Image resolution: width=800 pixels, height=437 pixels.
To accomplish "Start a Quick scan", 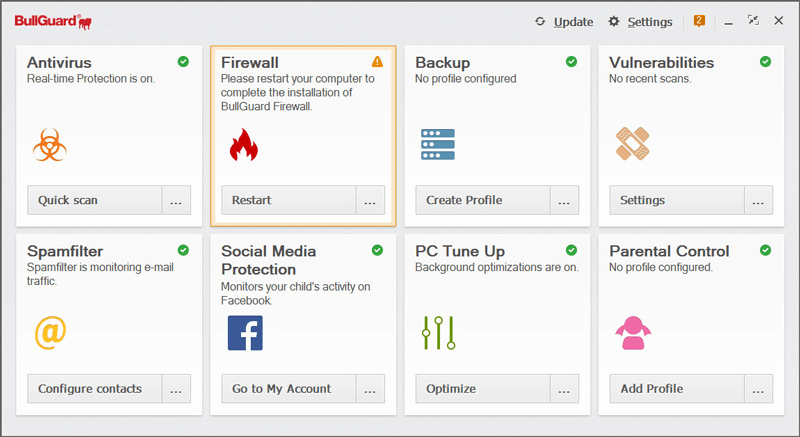I will [x=94, y=200].
